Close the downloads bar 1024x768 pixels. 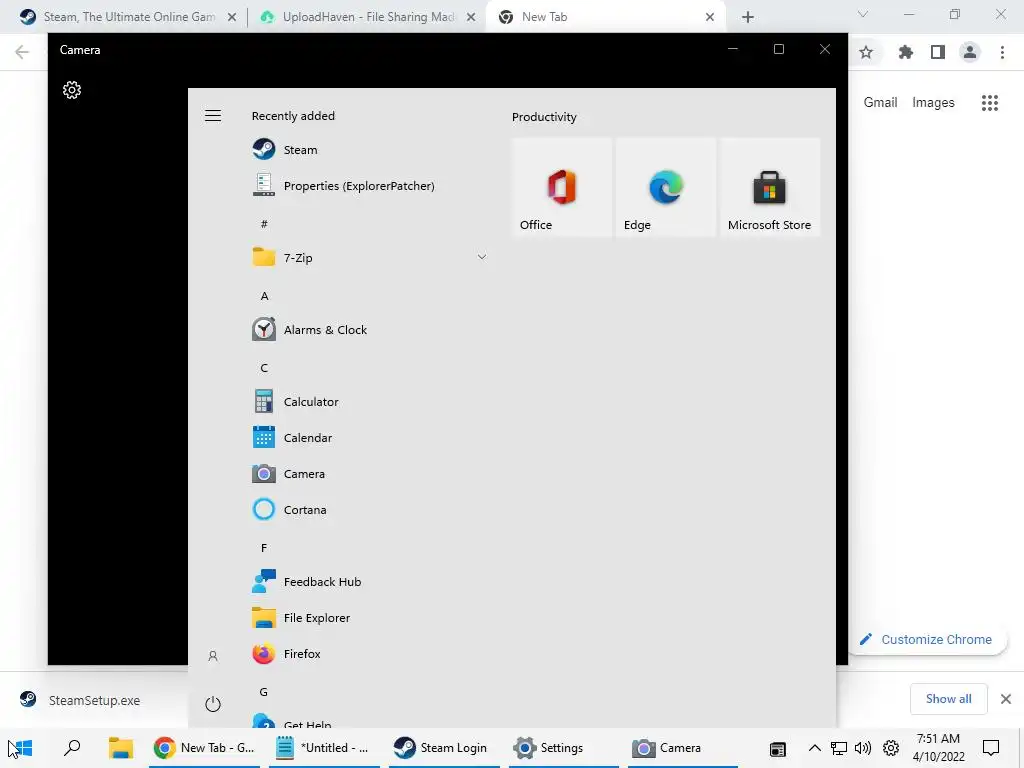[1006, 699]
